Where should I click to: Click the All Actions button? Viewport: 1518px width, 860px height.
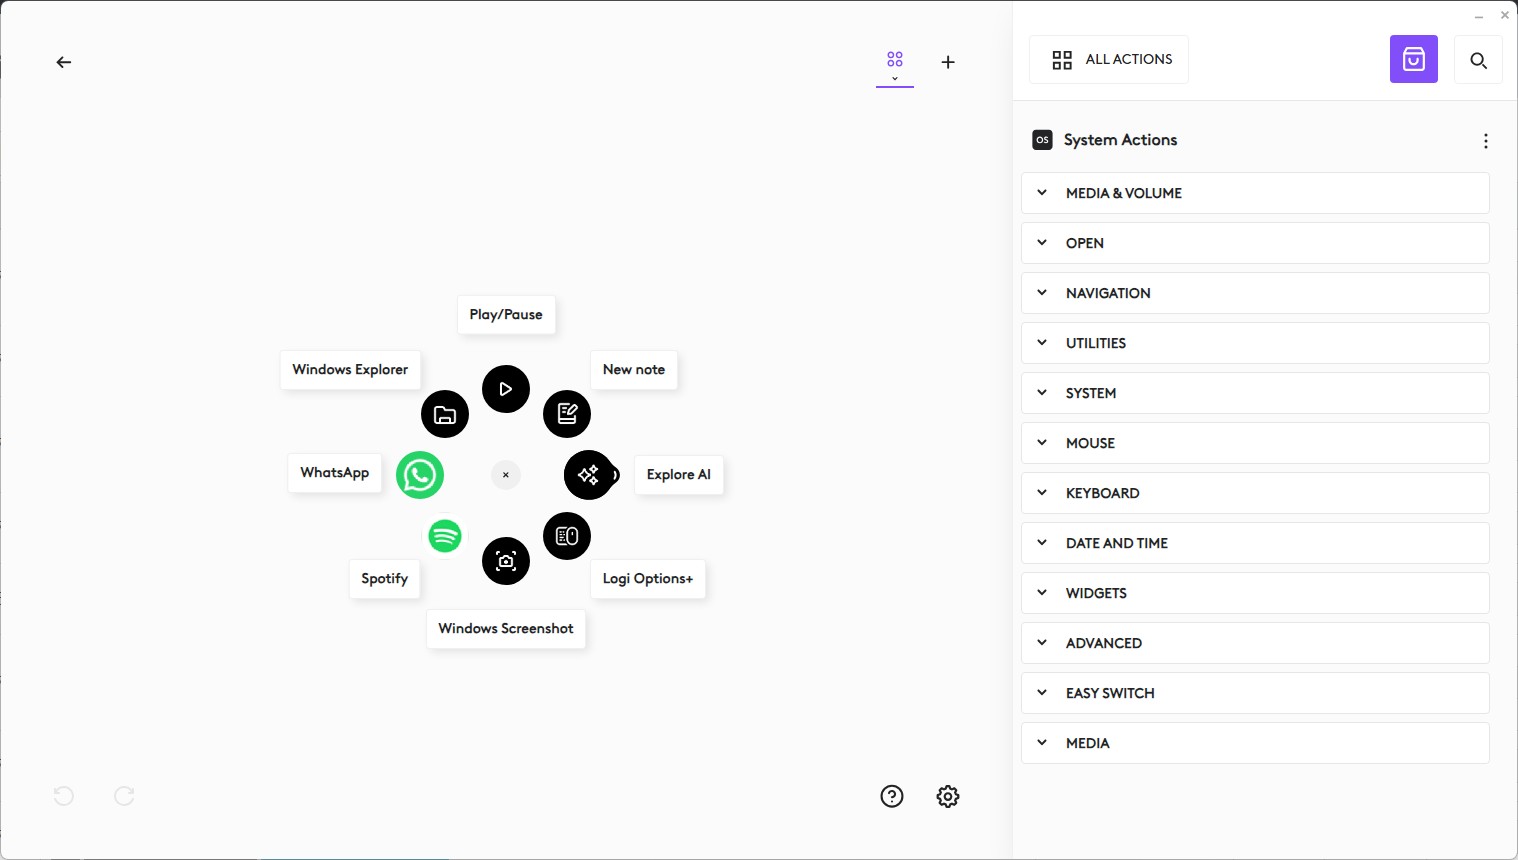[x=1109, y=60]
